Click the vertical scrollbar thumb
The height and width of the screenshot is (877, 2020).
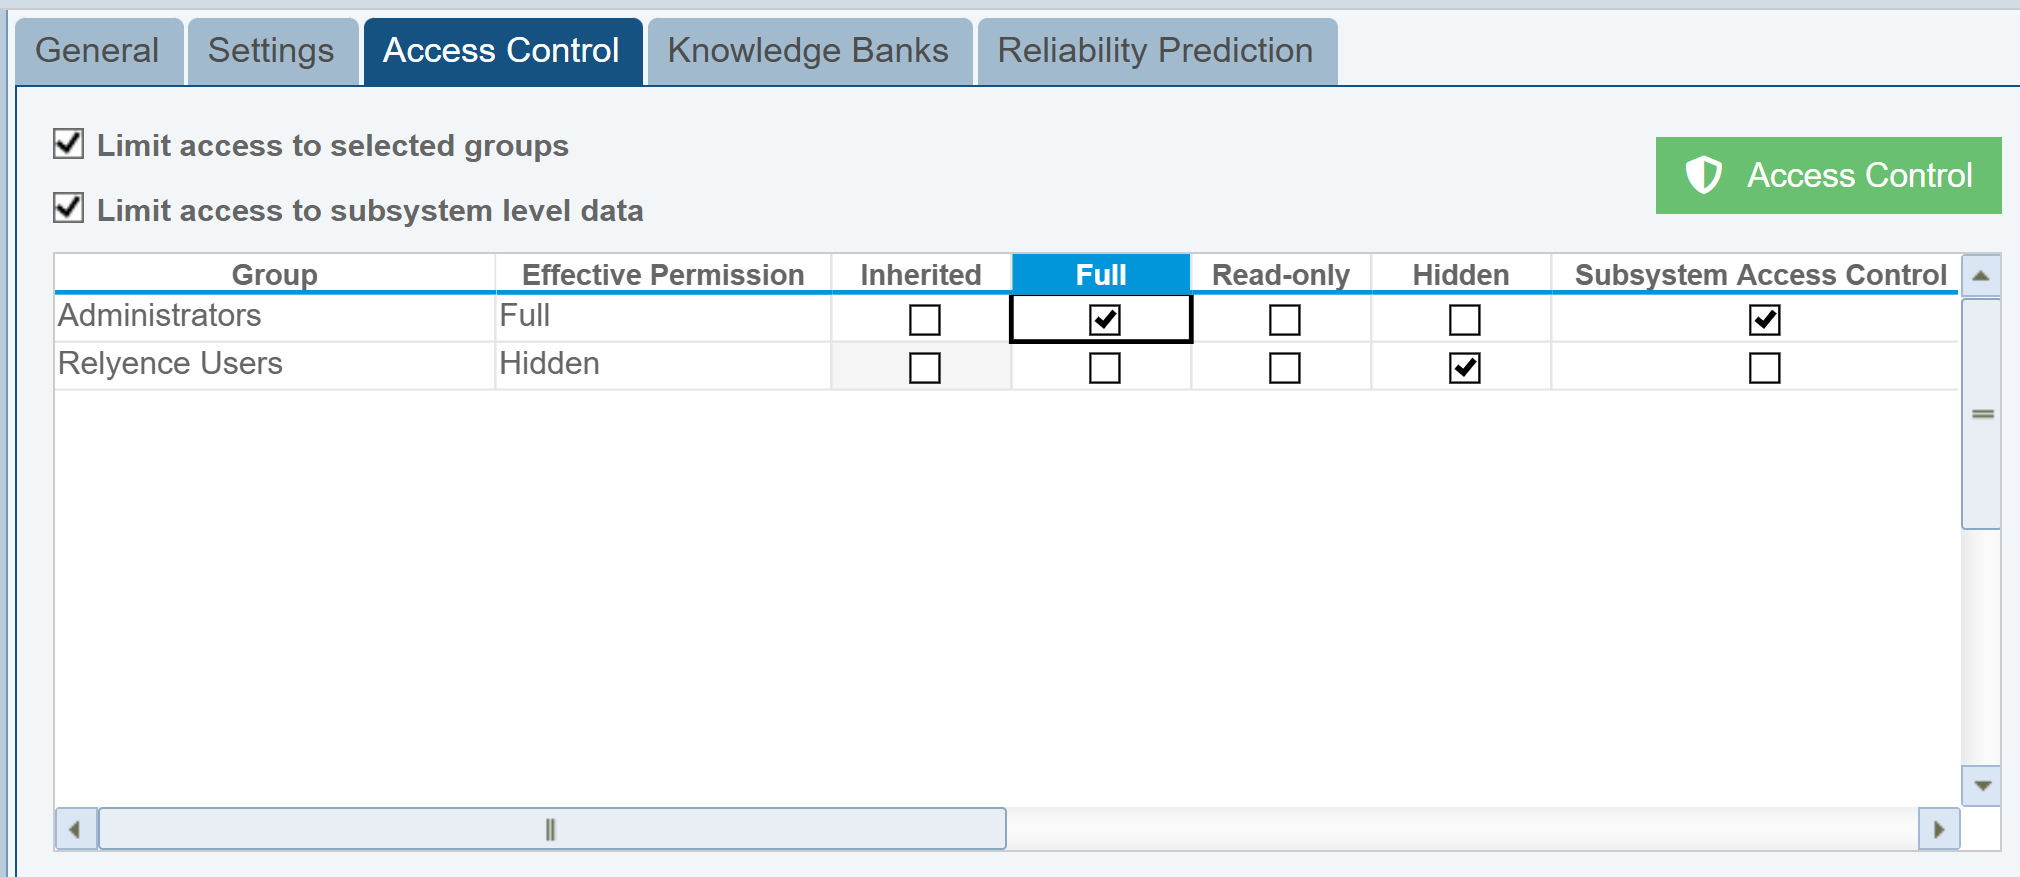[1981, 414]
